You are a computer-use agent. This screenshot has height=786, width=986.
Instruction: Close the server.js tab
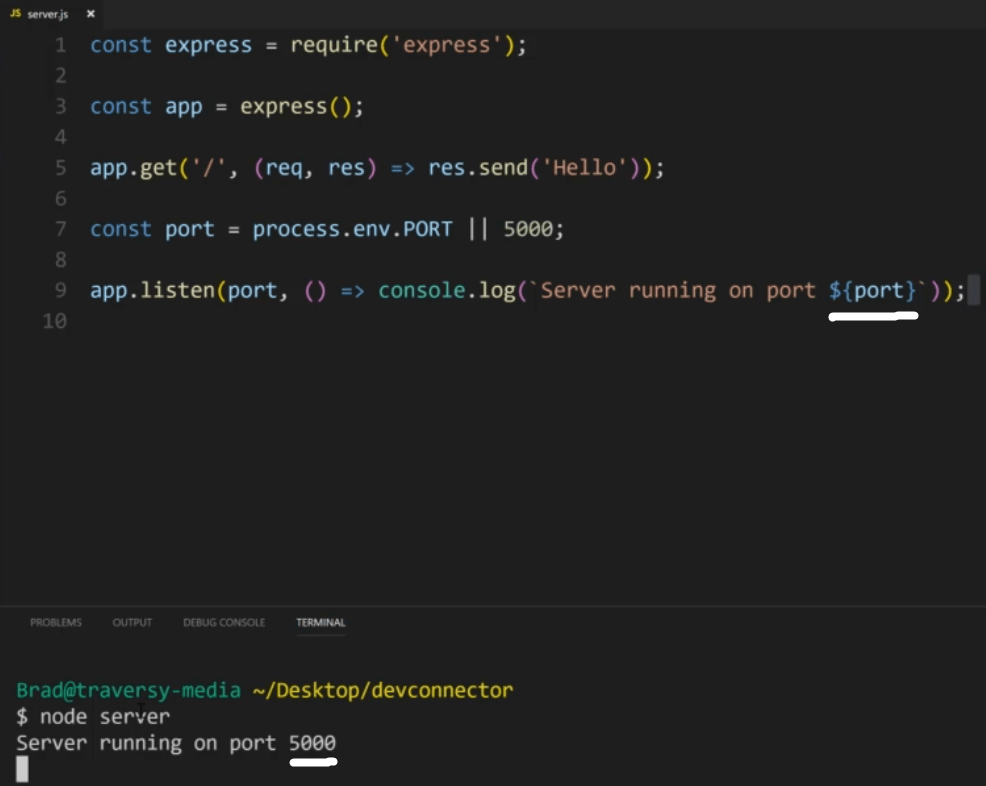point(91,14)
